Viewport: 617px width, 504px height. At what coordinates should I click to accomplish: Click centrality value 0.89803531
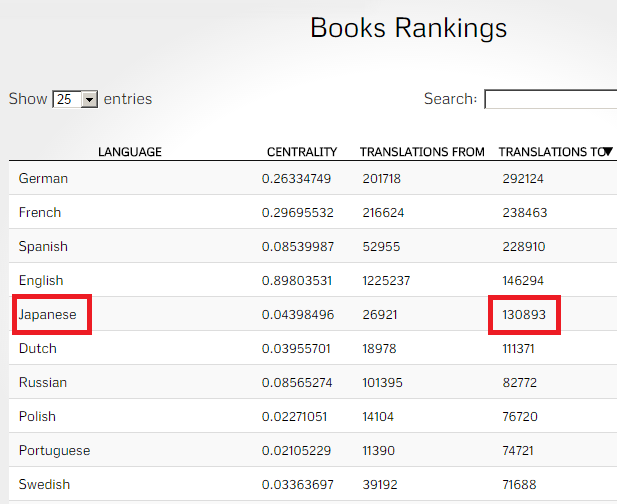coord(297,281)
